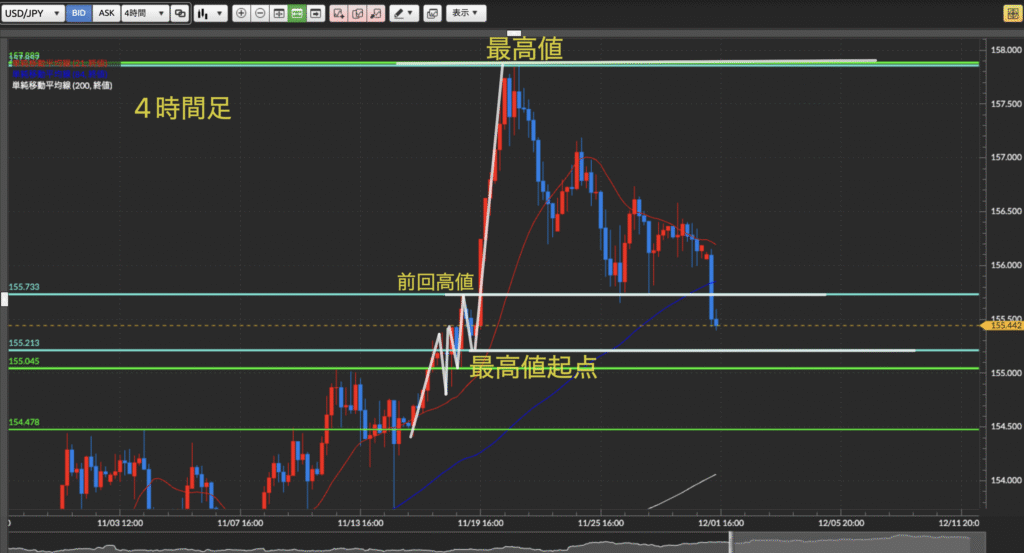This screenshot has height=553, width=1024.
Task: Click the middle pink toolbar button
Action: (x=357, y=14)
